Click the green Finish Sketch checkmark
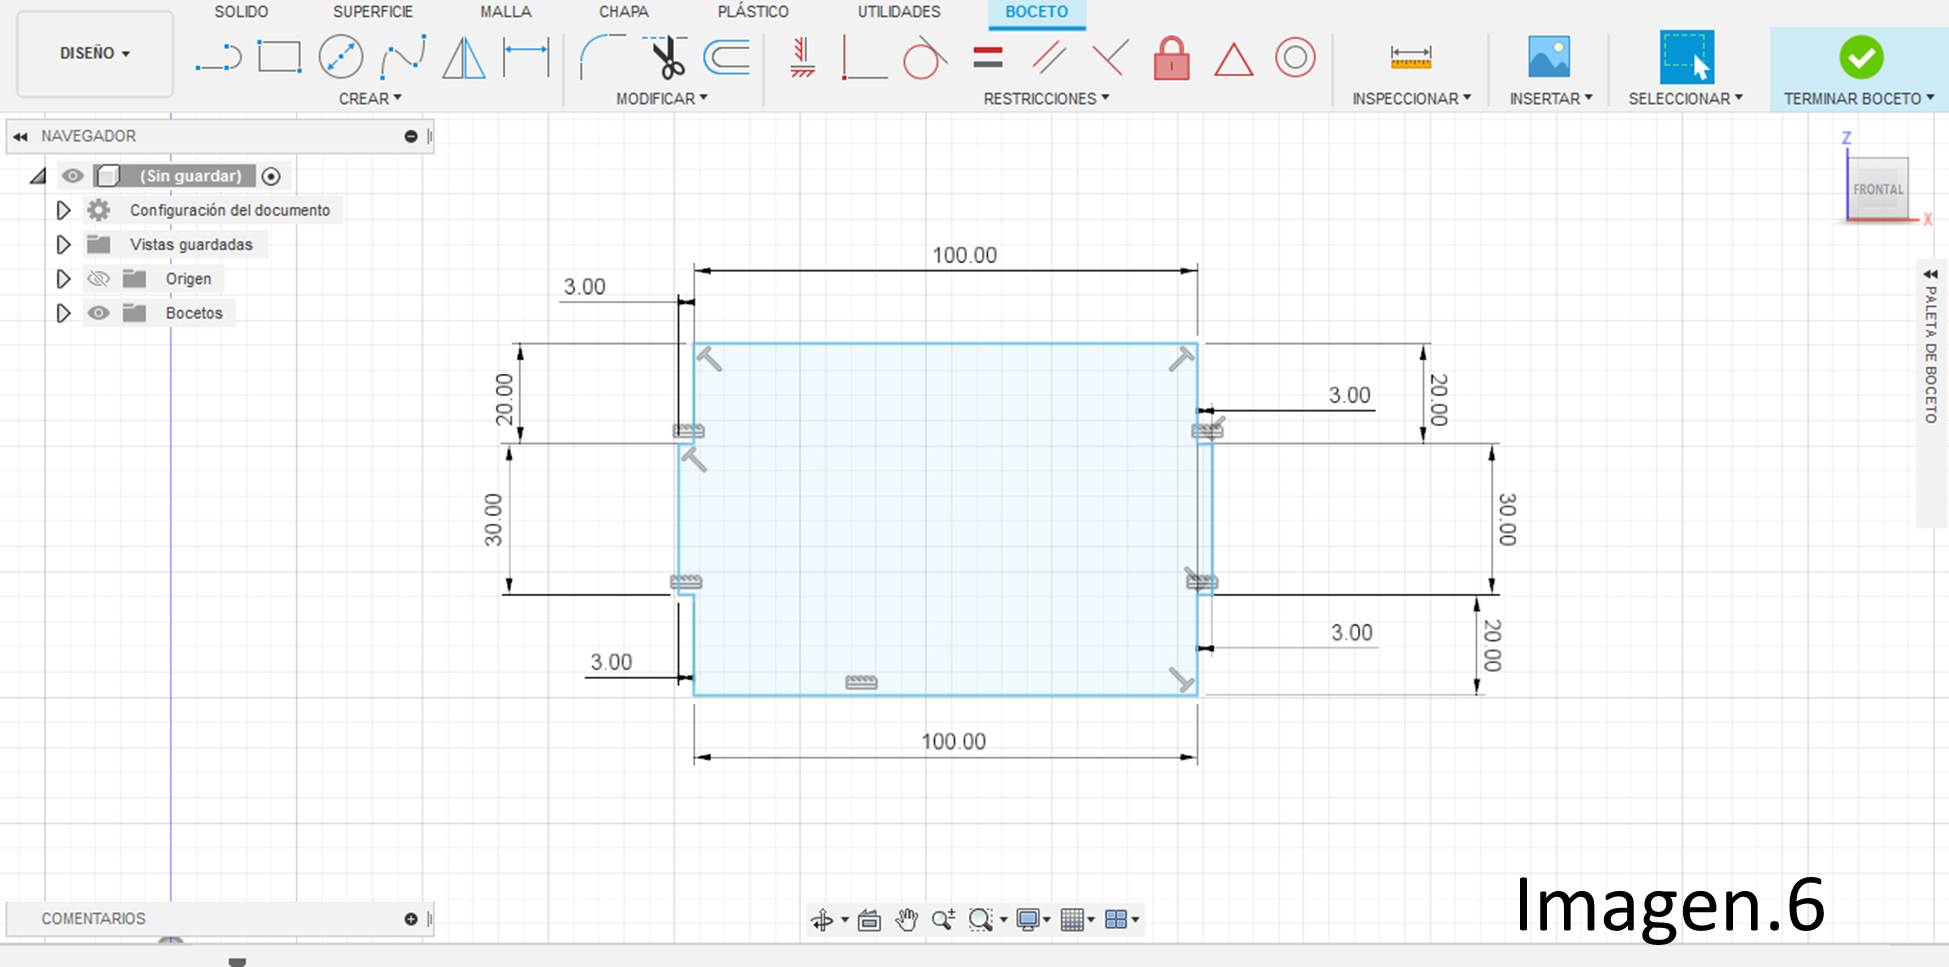The image size is (1949, 967). 1861,57
